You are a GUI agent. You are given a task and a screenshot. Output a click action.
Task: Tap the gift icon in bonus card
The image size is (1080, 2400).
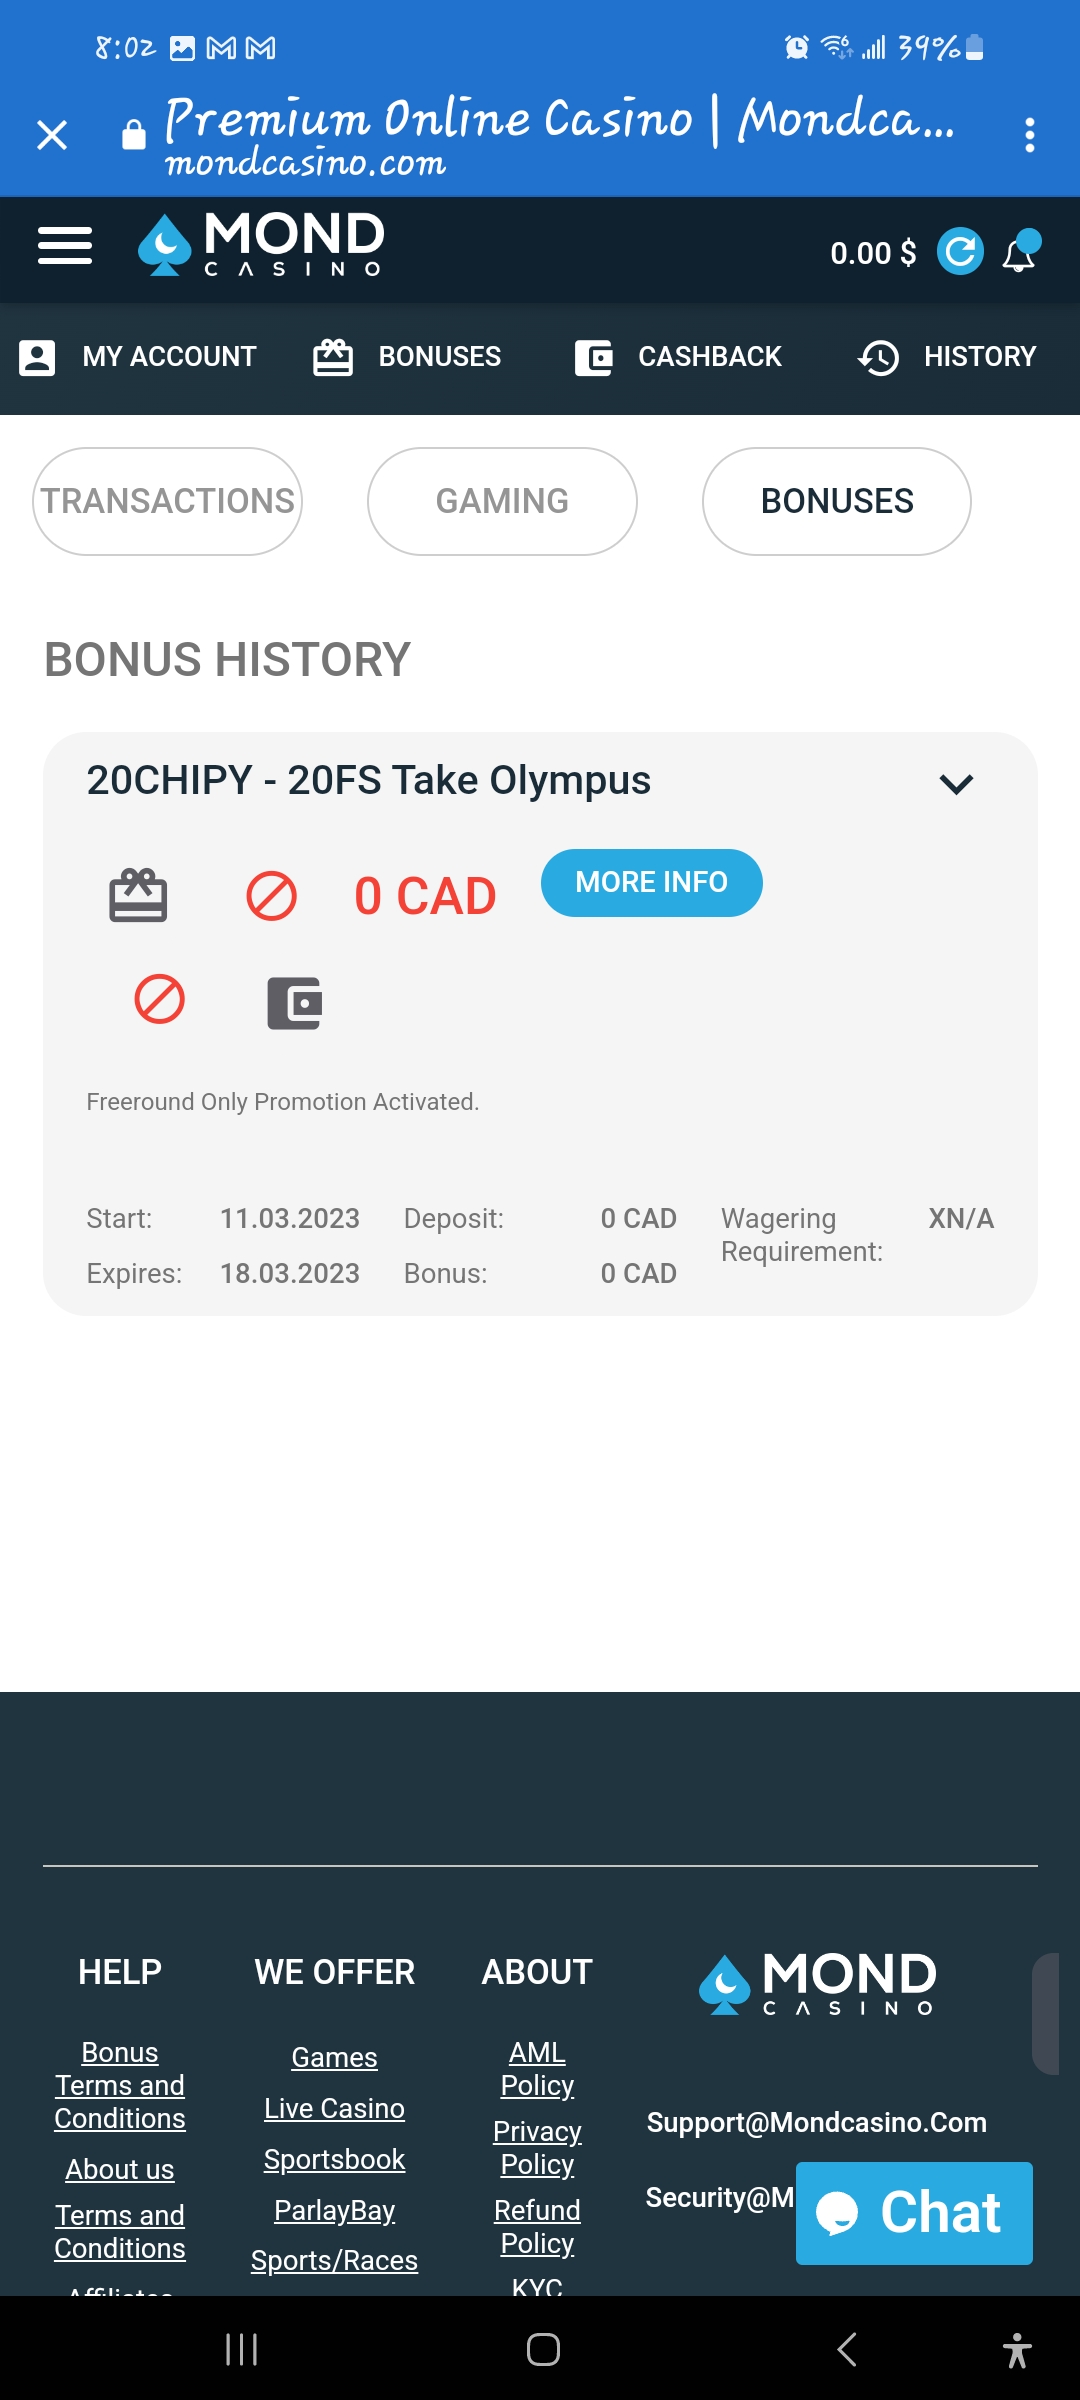point(138,895)
